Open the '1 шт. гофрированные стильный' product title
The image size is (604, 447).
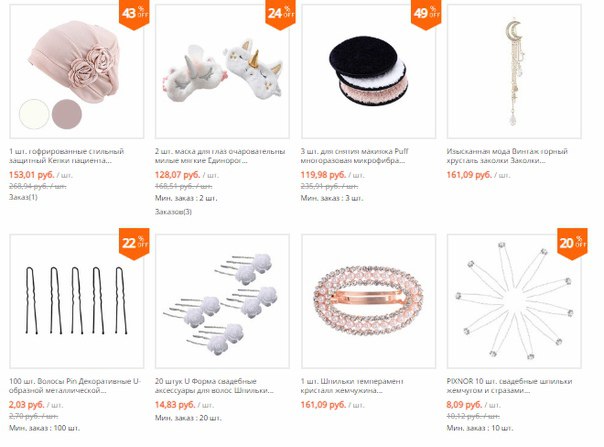(67, 156)
